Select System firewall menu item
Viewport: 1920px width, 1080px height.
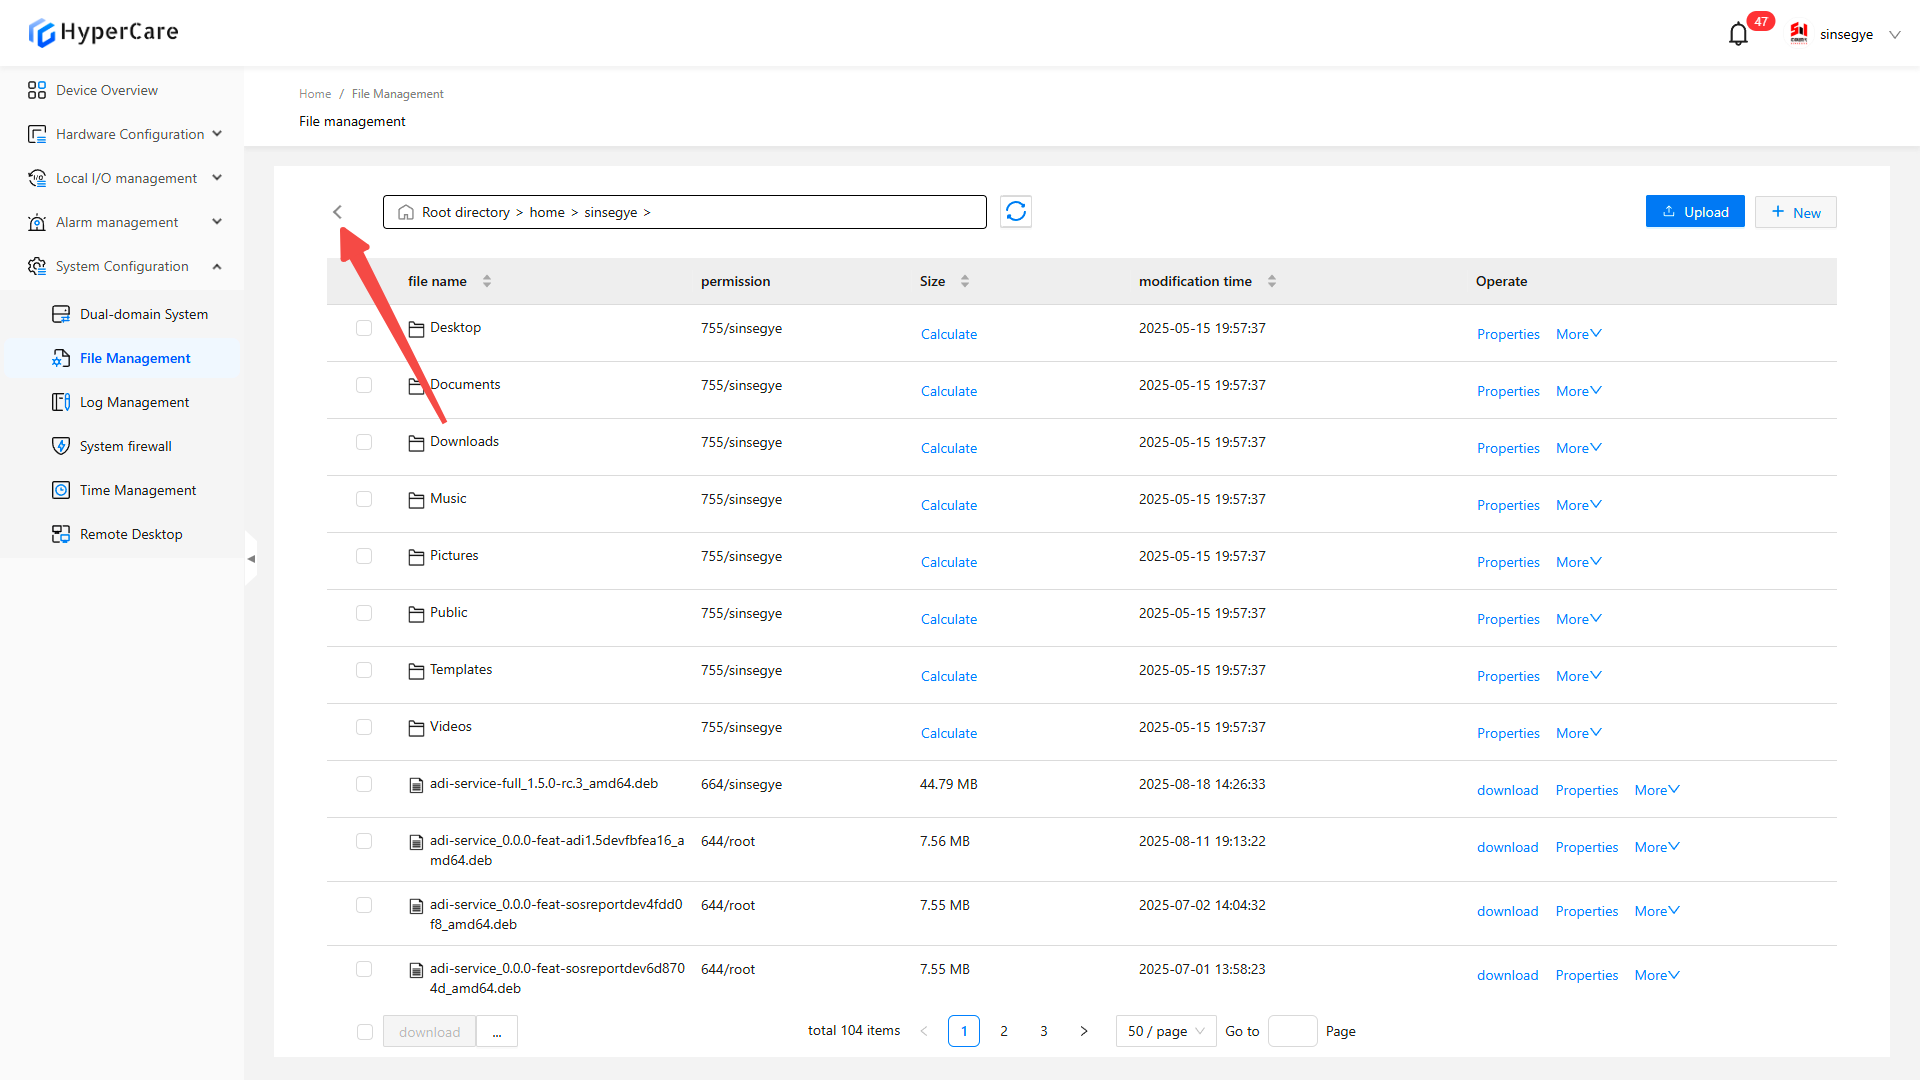click(x=126, y=446)
